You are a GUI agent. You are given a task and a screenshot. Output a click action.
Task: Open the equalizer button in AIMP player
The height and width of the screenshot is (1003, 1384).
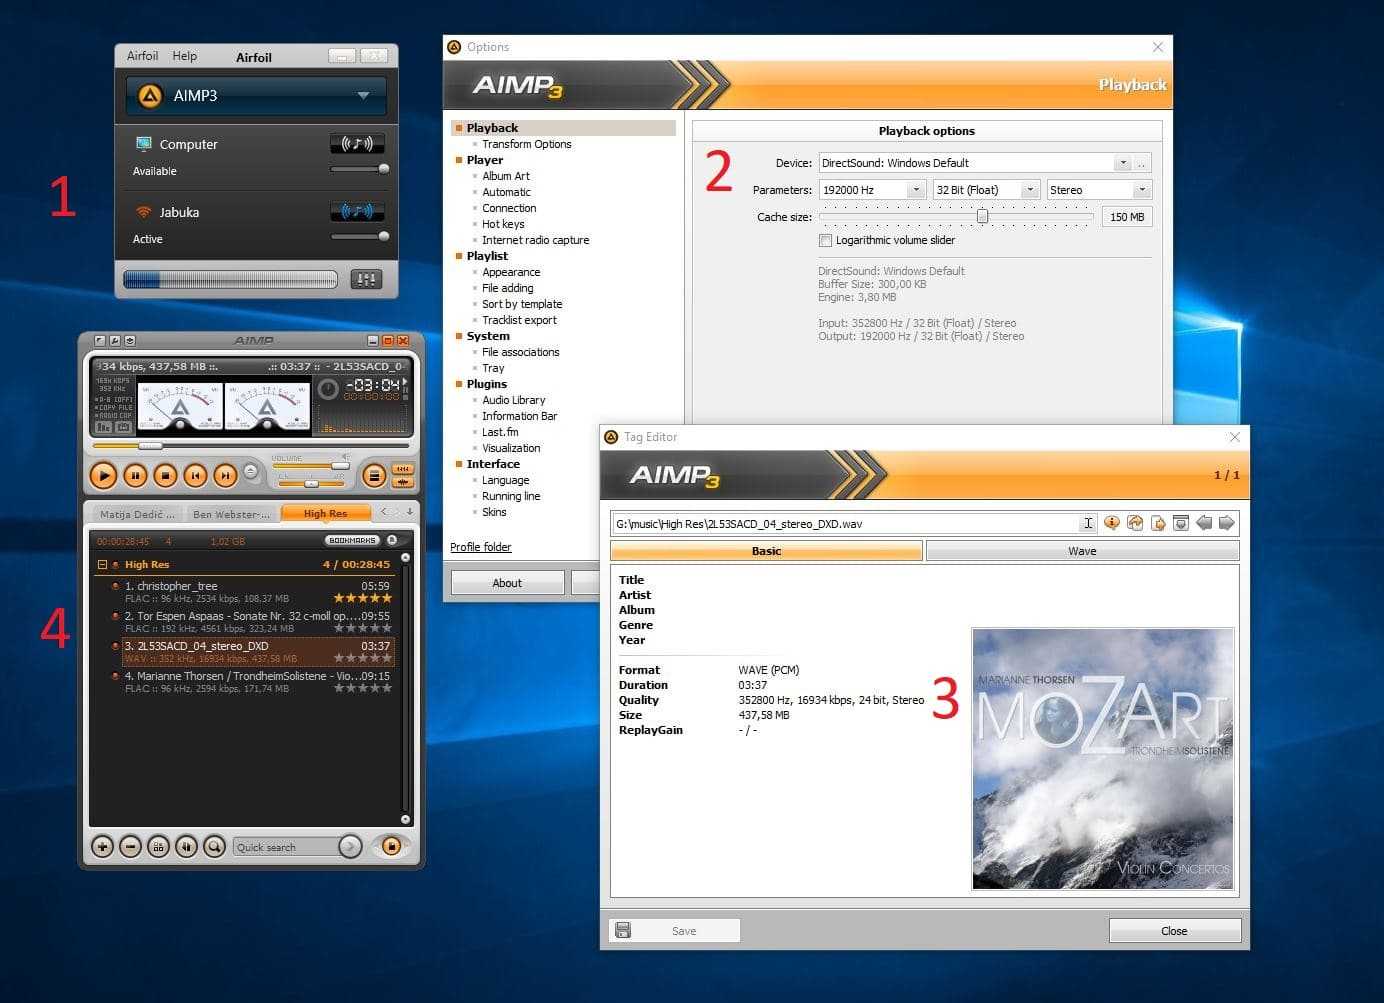click(402, 469)
